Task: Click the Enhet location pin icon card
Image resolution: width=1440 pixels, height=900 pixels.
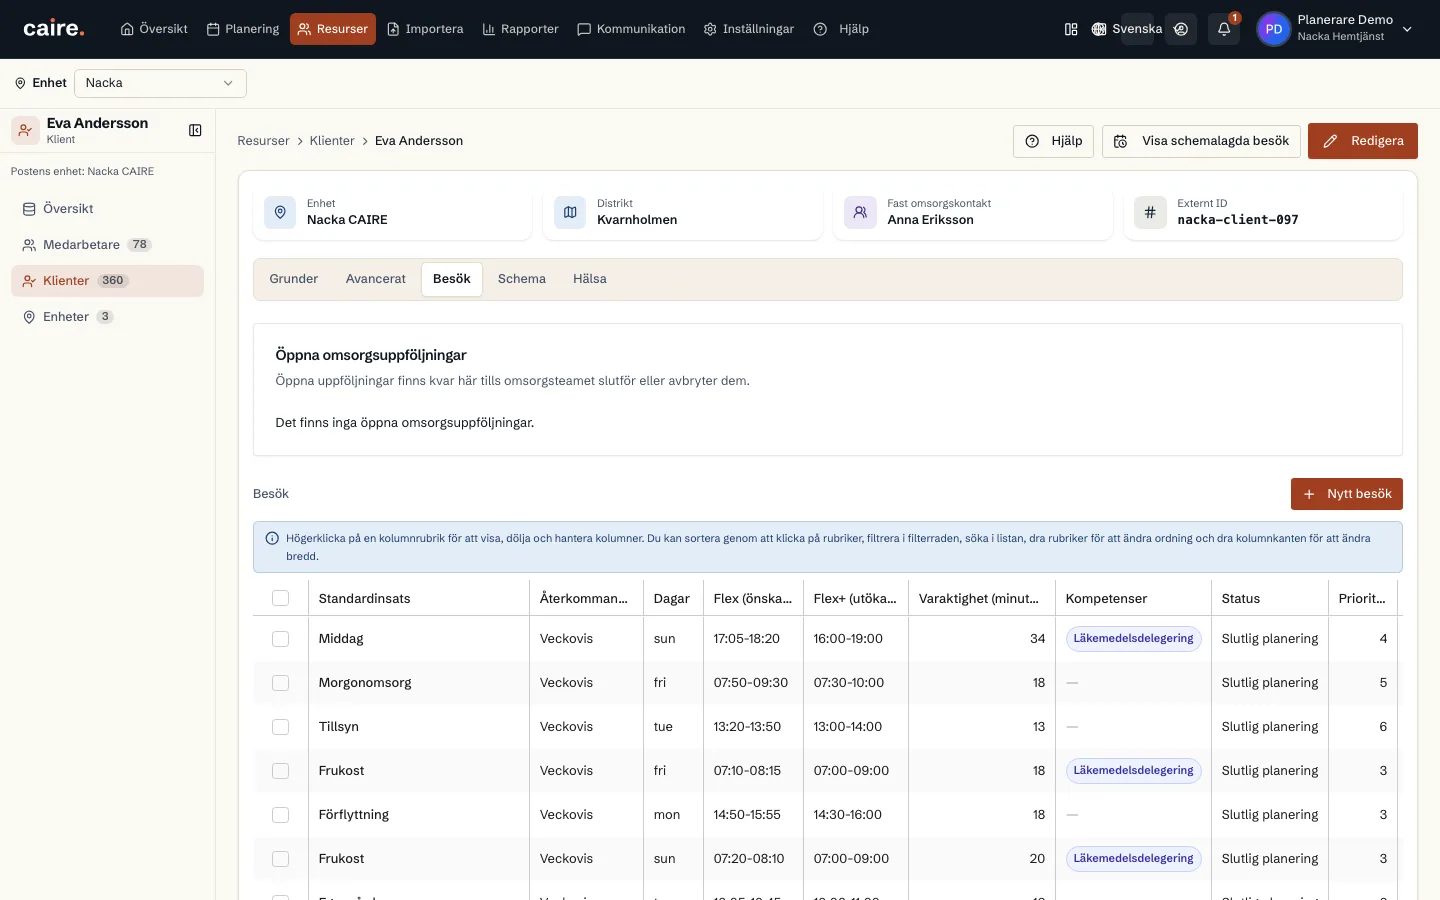Action: pos(280,212)
